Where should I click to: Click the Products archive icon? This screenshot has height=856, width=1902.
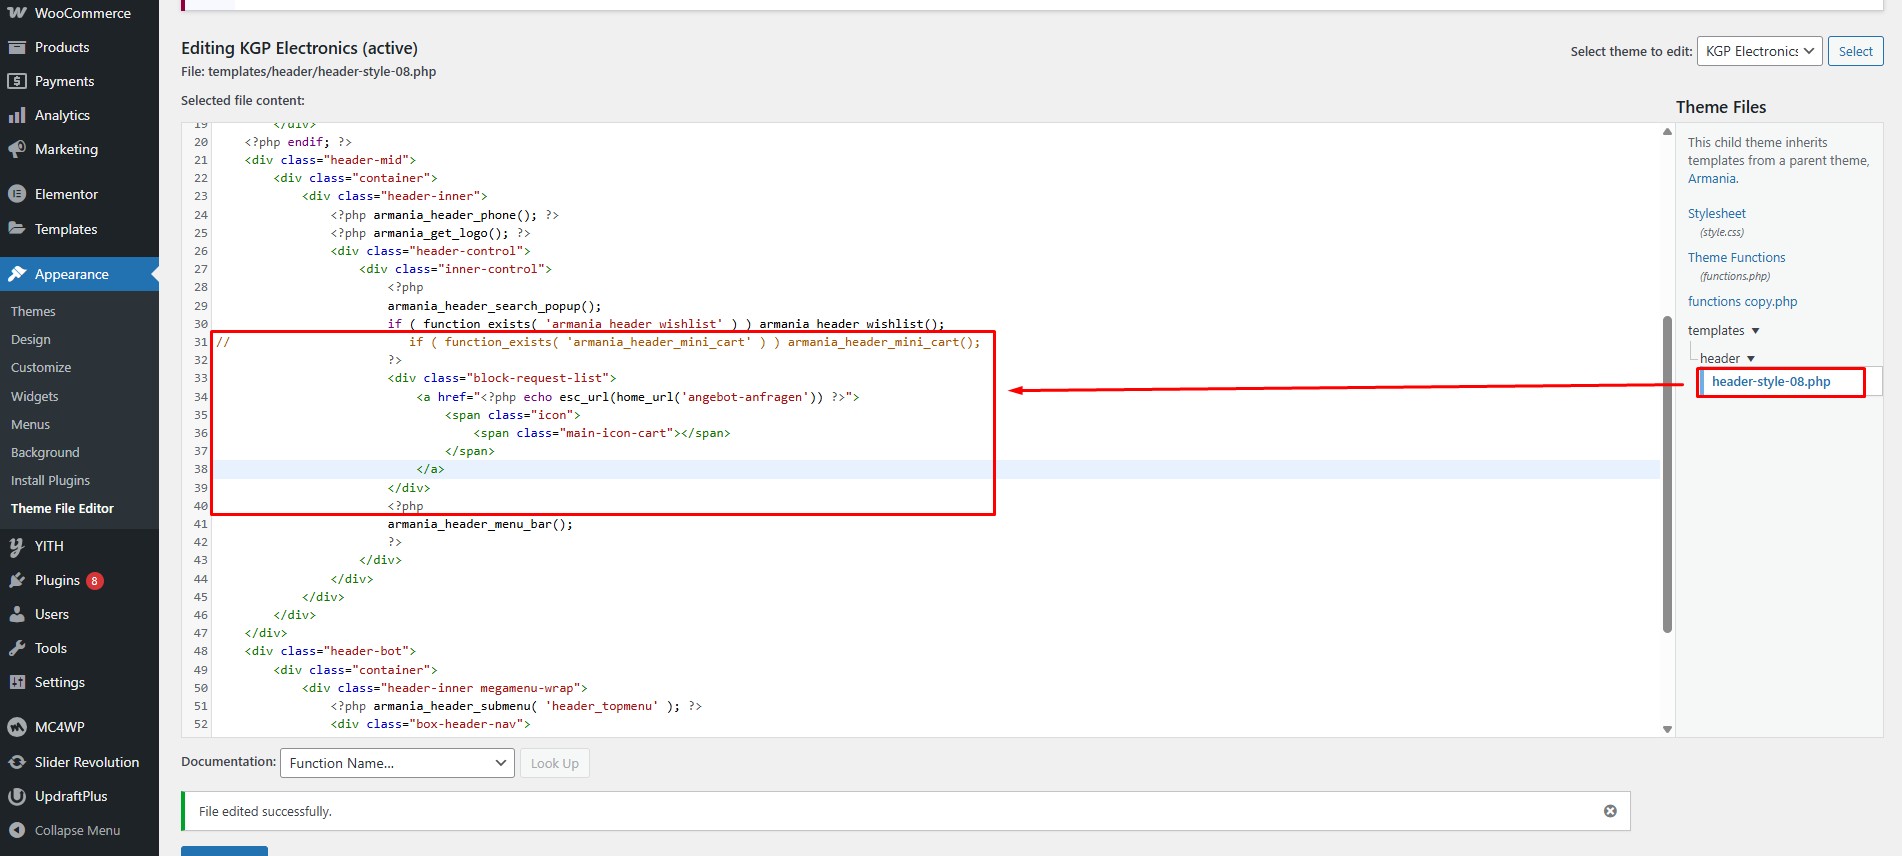17,47
